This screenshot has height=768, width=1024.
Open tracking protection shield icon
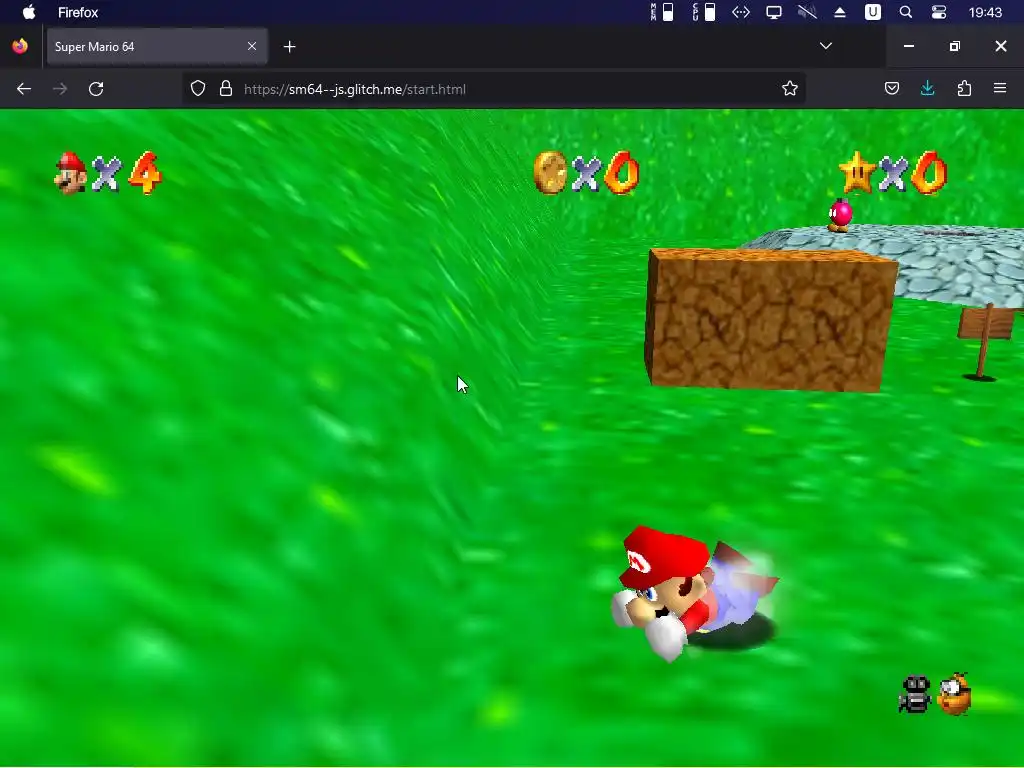[x=198, y=89]
